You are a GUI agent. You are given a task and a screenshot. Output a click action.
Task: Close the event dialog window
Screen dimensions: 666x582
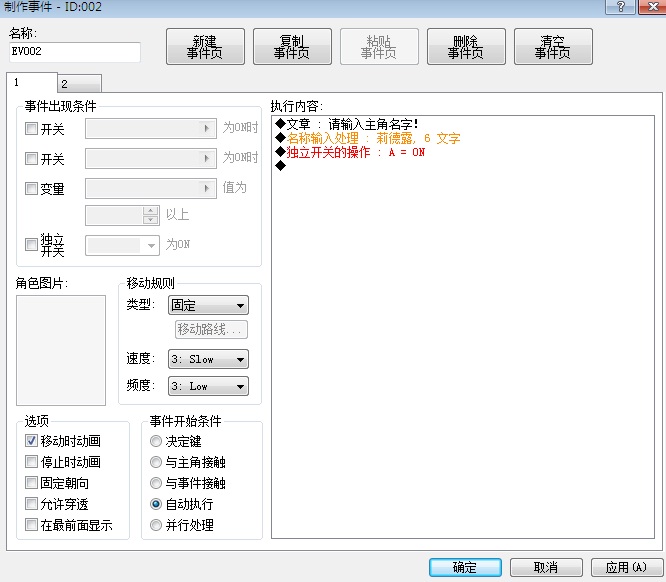click(x=652, y=6)
